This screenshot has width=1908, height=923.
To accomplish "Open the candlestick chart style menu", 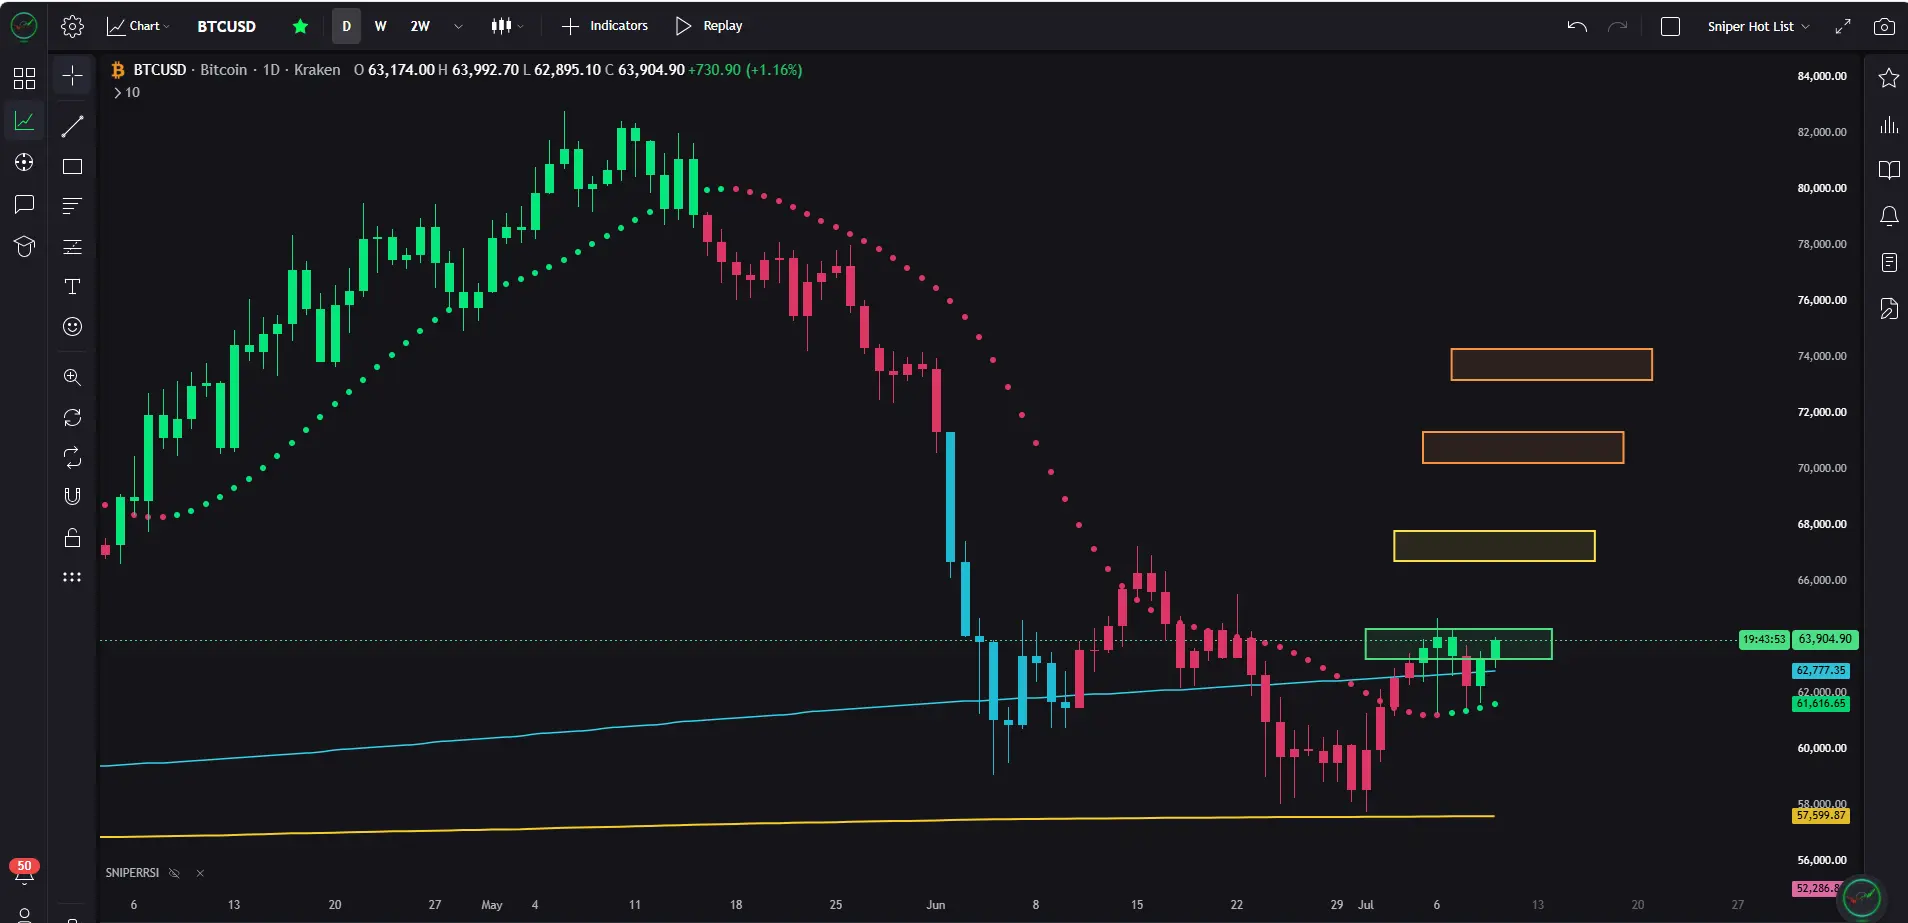I will coord(507,26).
